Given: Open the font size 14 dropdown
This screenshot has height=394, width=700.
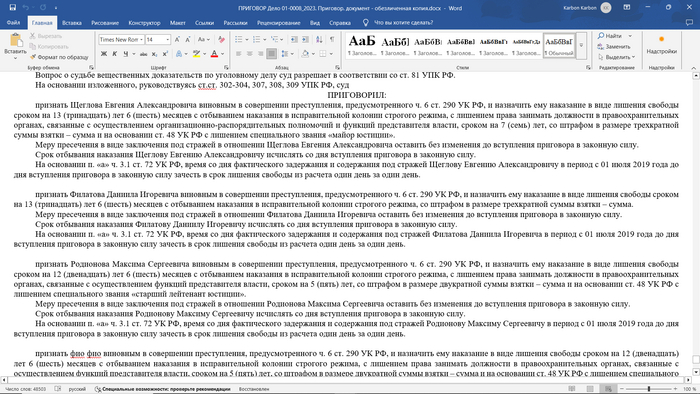Looking at the screenshot, I should 167,40.
